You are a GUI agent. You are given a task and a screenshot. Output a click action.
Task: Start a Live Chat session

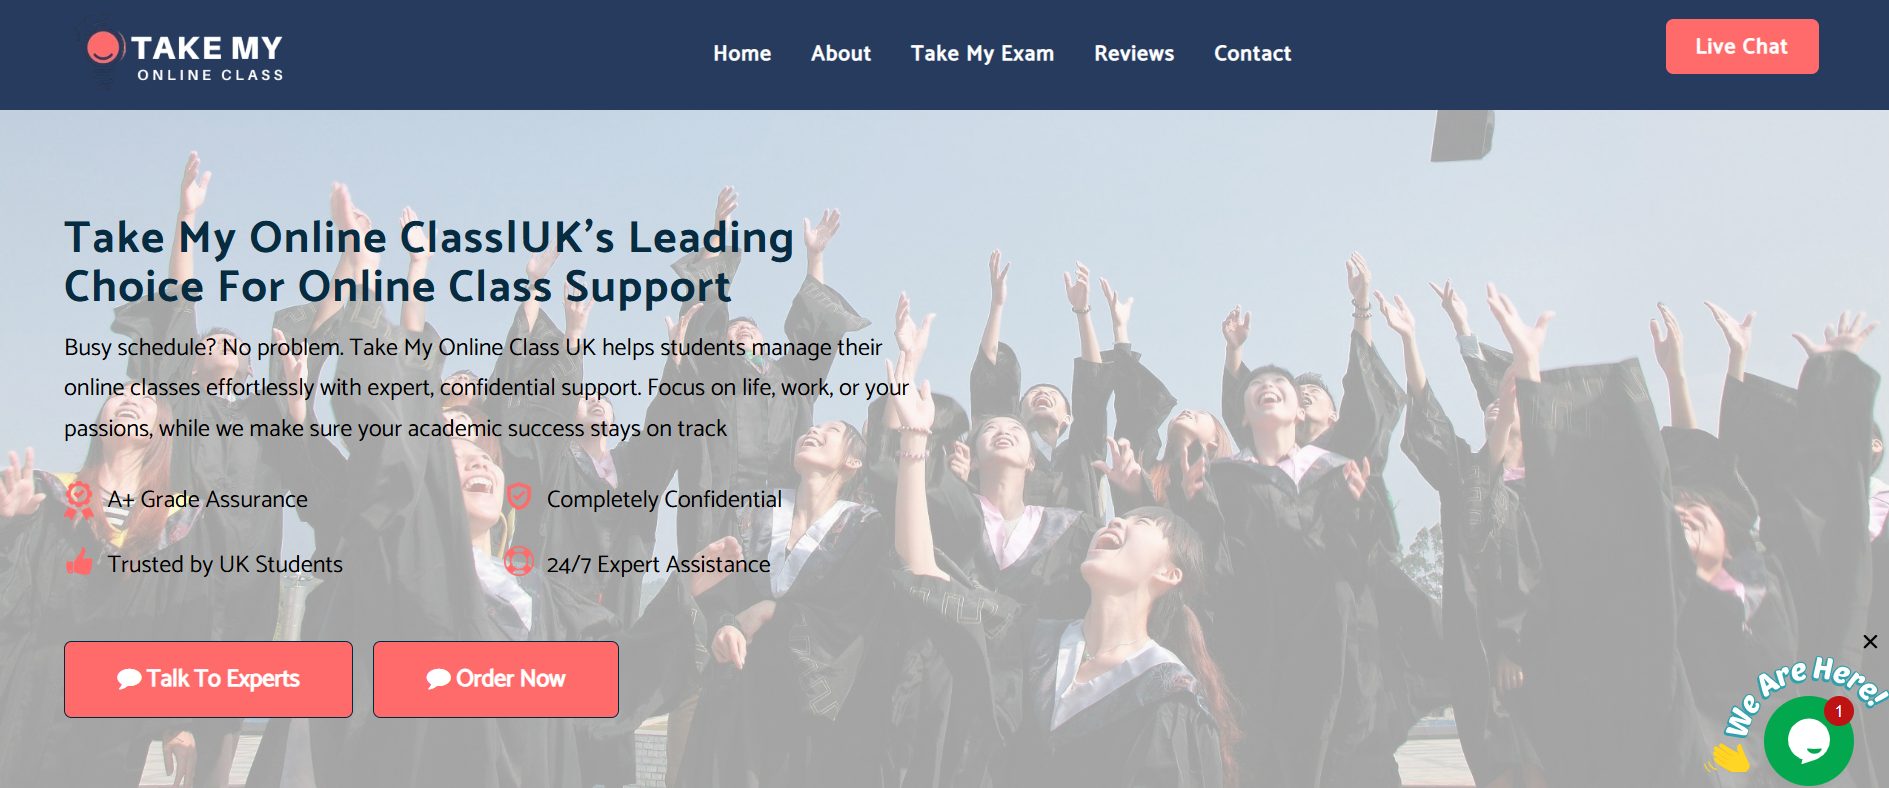click(1742, 46)
